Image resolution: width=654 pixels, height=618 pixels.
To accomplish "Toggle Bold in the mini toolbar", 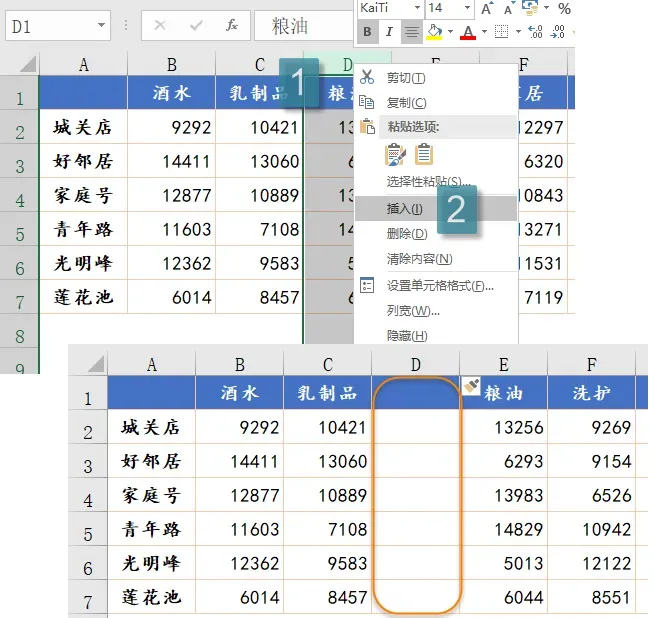I will (367, 32).
